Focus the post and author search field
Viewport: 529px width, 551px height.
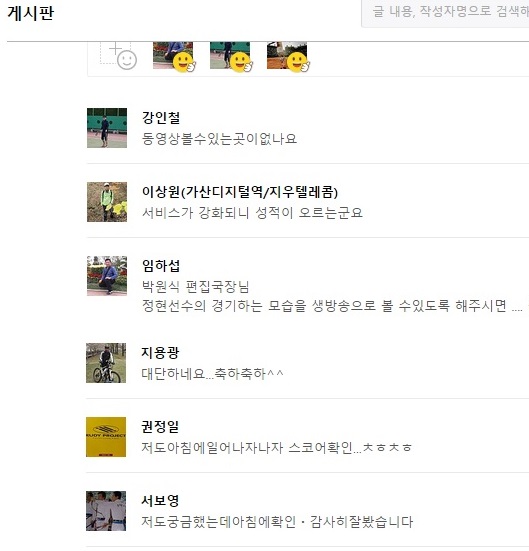click(445, 13)
